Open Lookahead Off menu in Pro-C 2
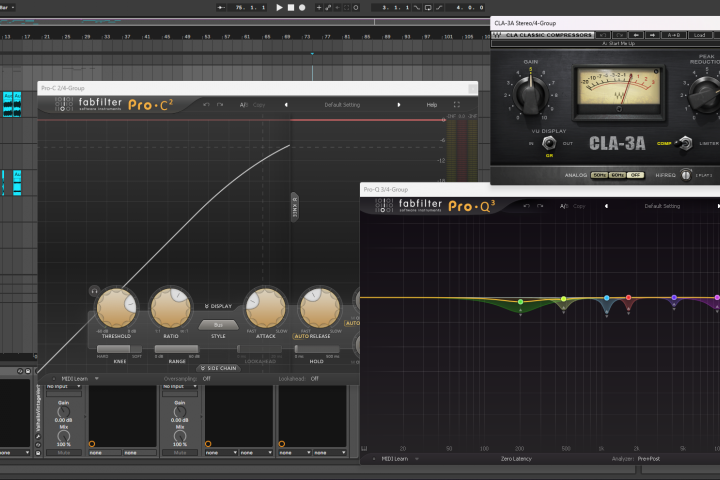 (x=315, y=378)
